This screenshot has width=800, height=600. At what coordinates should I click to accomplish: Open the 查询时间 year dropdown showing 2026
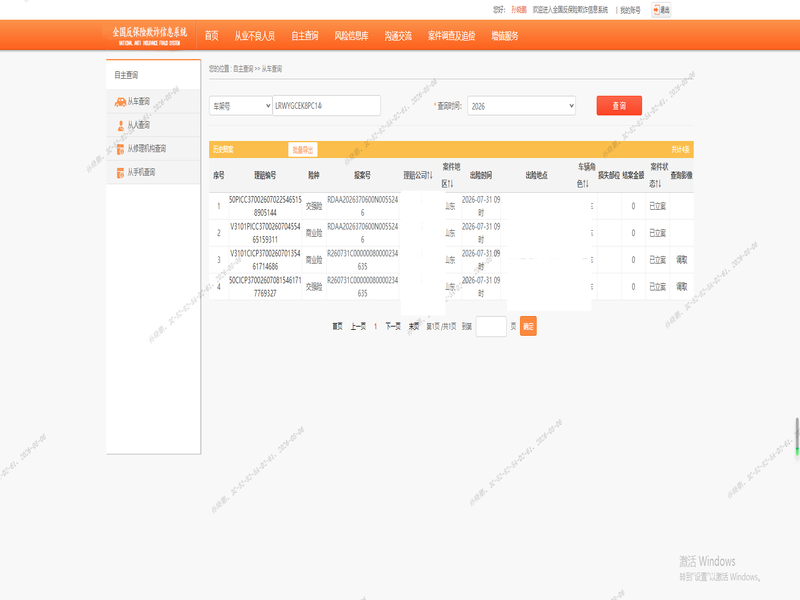coord(521,106)
